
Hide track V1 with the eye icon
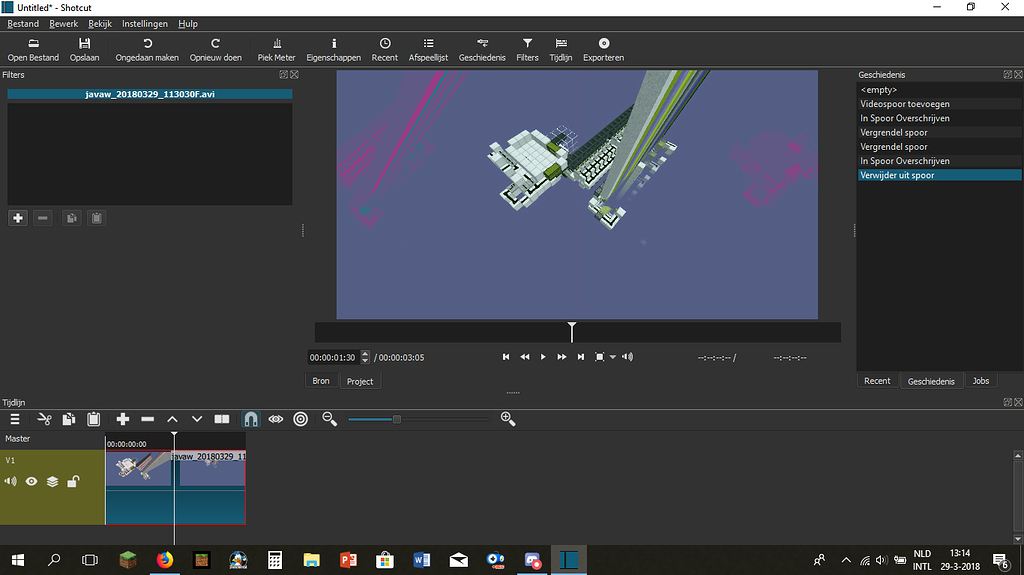[31, 482]
